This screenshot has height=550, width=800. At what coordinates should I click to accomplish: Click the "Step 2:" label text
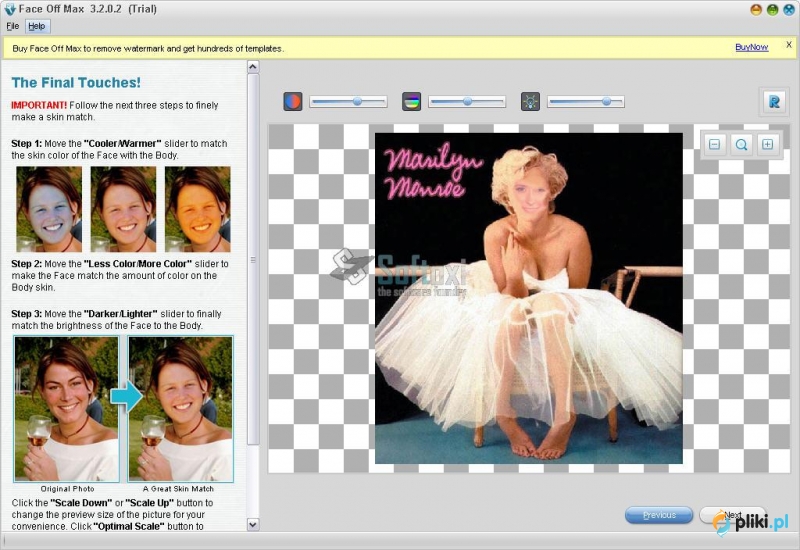[27, 264]
